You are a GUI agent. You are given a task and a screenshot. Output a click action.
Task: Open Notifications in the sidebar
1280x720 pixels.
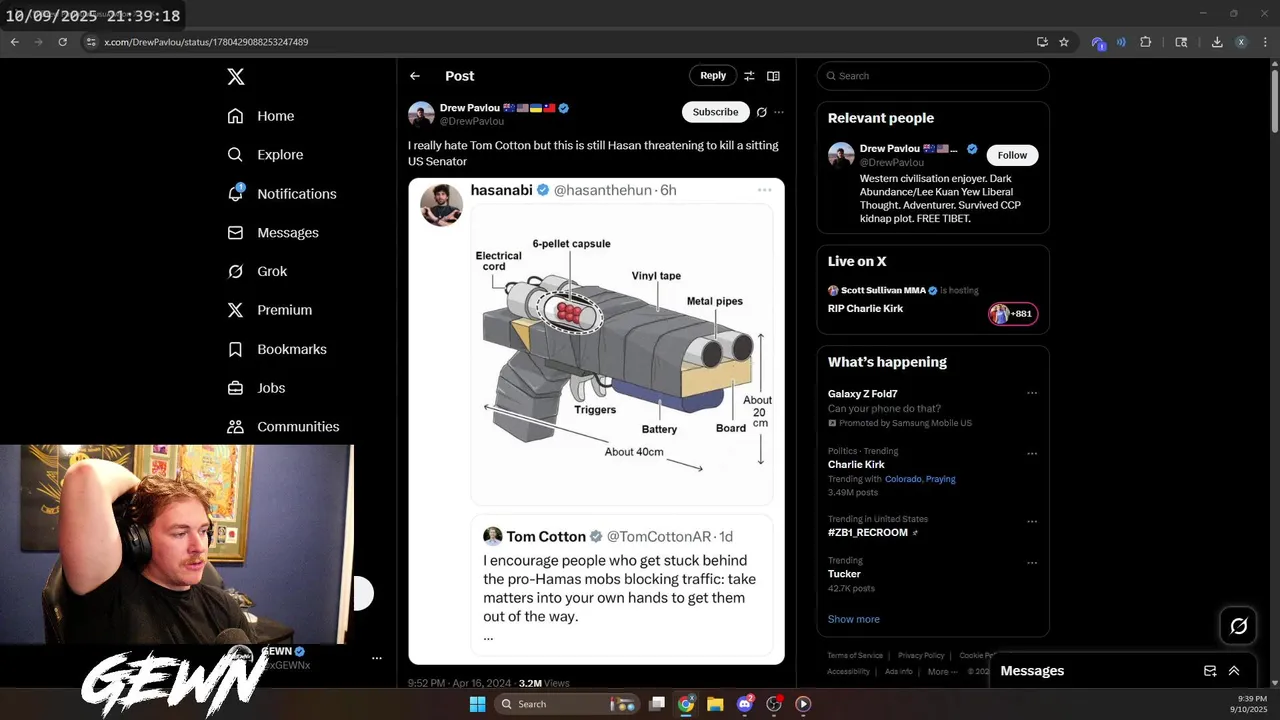pos(282,194)
